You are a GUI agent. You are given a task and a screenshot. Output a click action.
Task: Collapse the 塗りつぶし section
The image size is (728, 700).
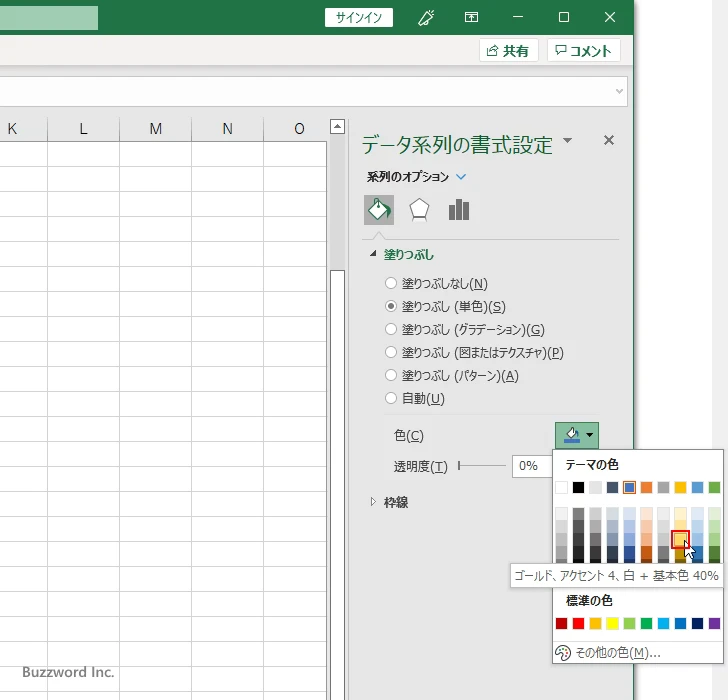(x=373, y=253)
